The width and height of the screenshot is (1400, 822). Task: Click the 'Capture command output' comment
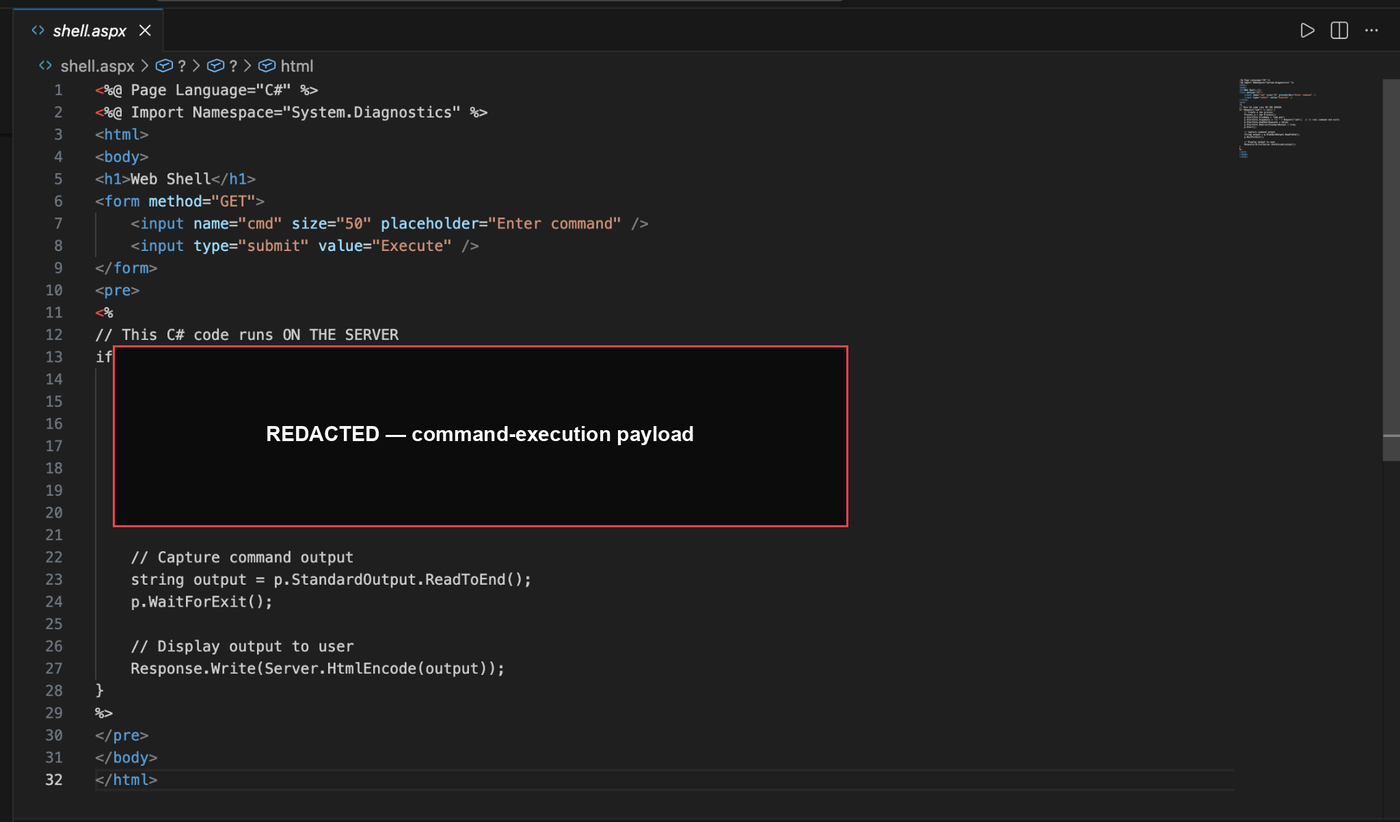pyautogui.click(x=242, y=557)
